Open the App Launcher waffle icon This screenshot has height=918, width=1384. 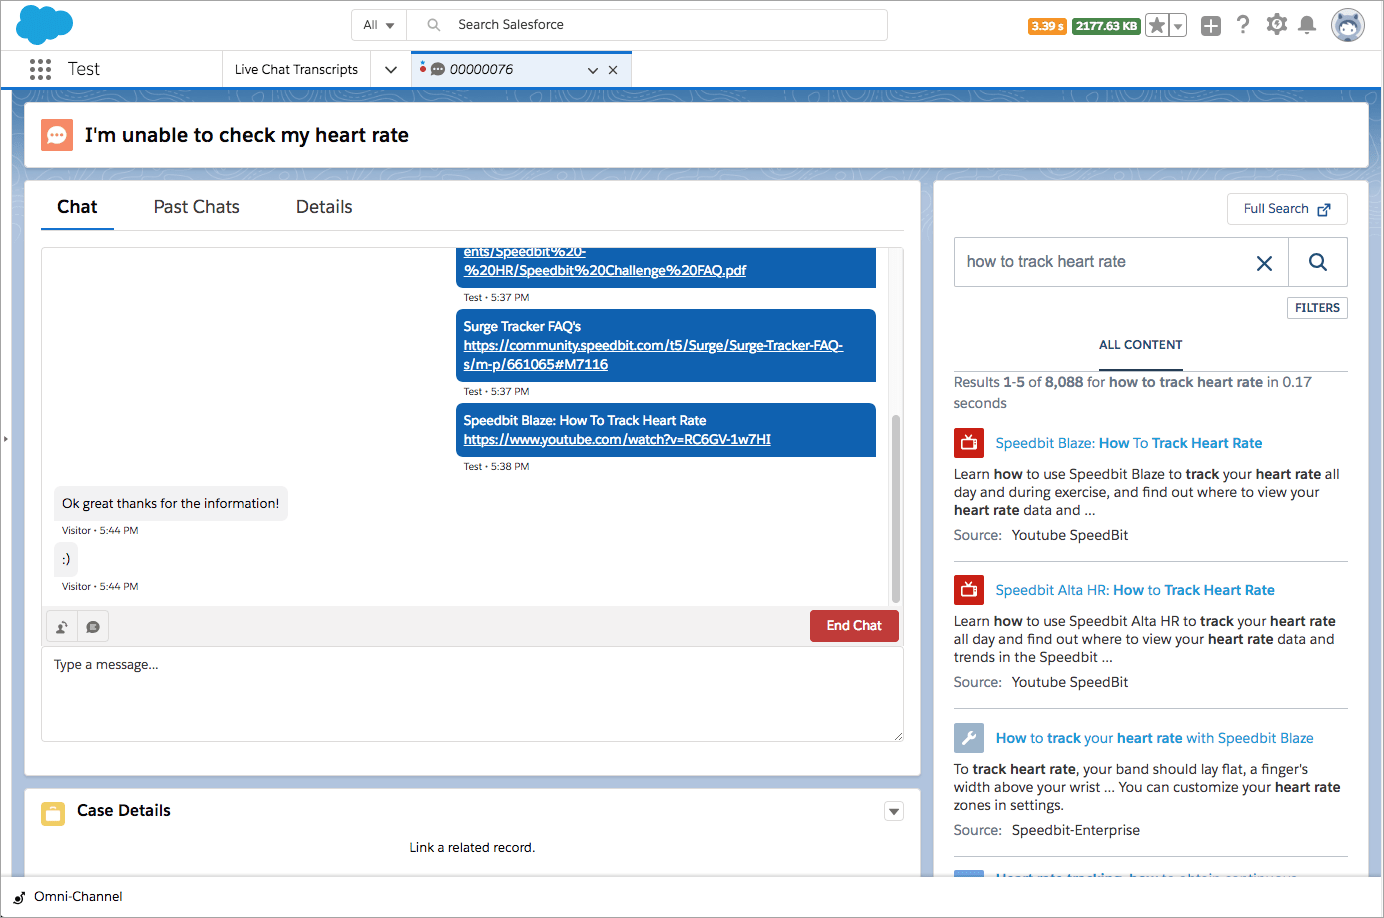point(40,68)
